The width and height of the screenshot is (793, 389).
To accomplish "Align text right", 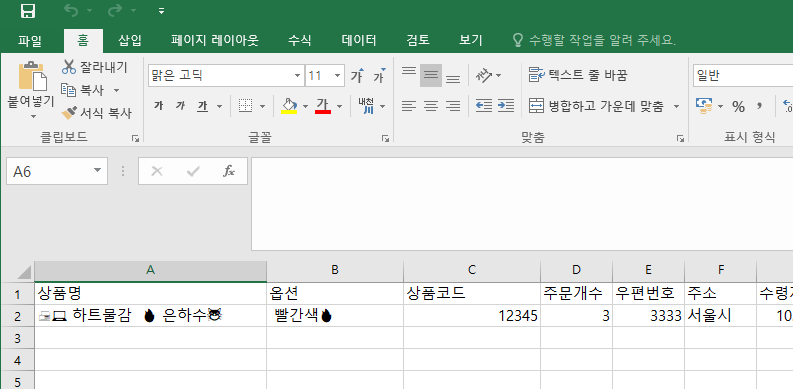I will point(453,106).
